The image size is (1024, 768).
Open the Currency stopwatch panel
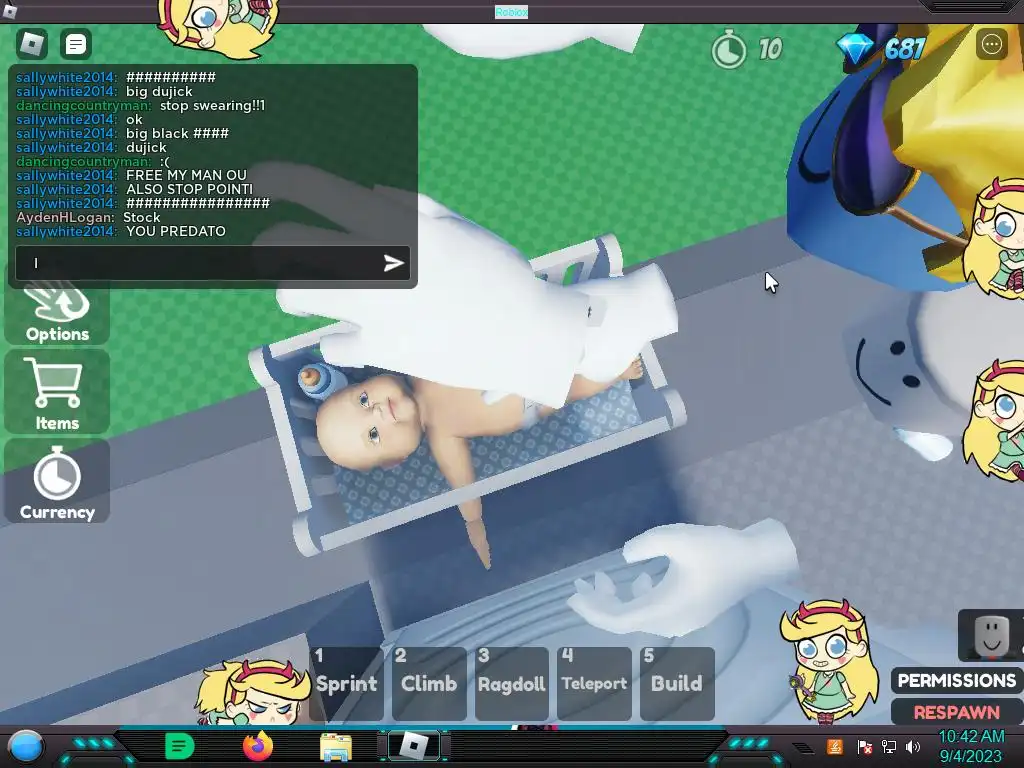click(x=57, y=481)
